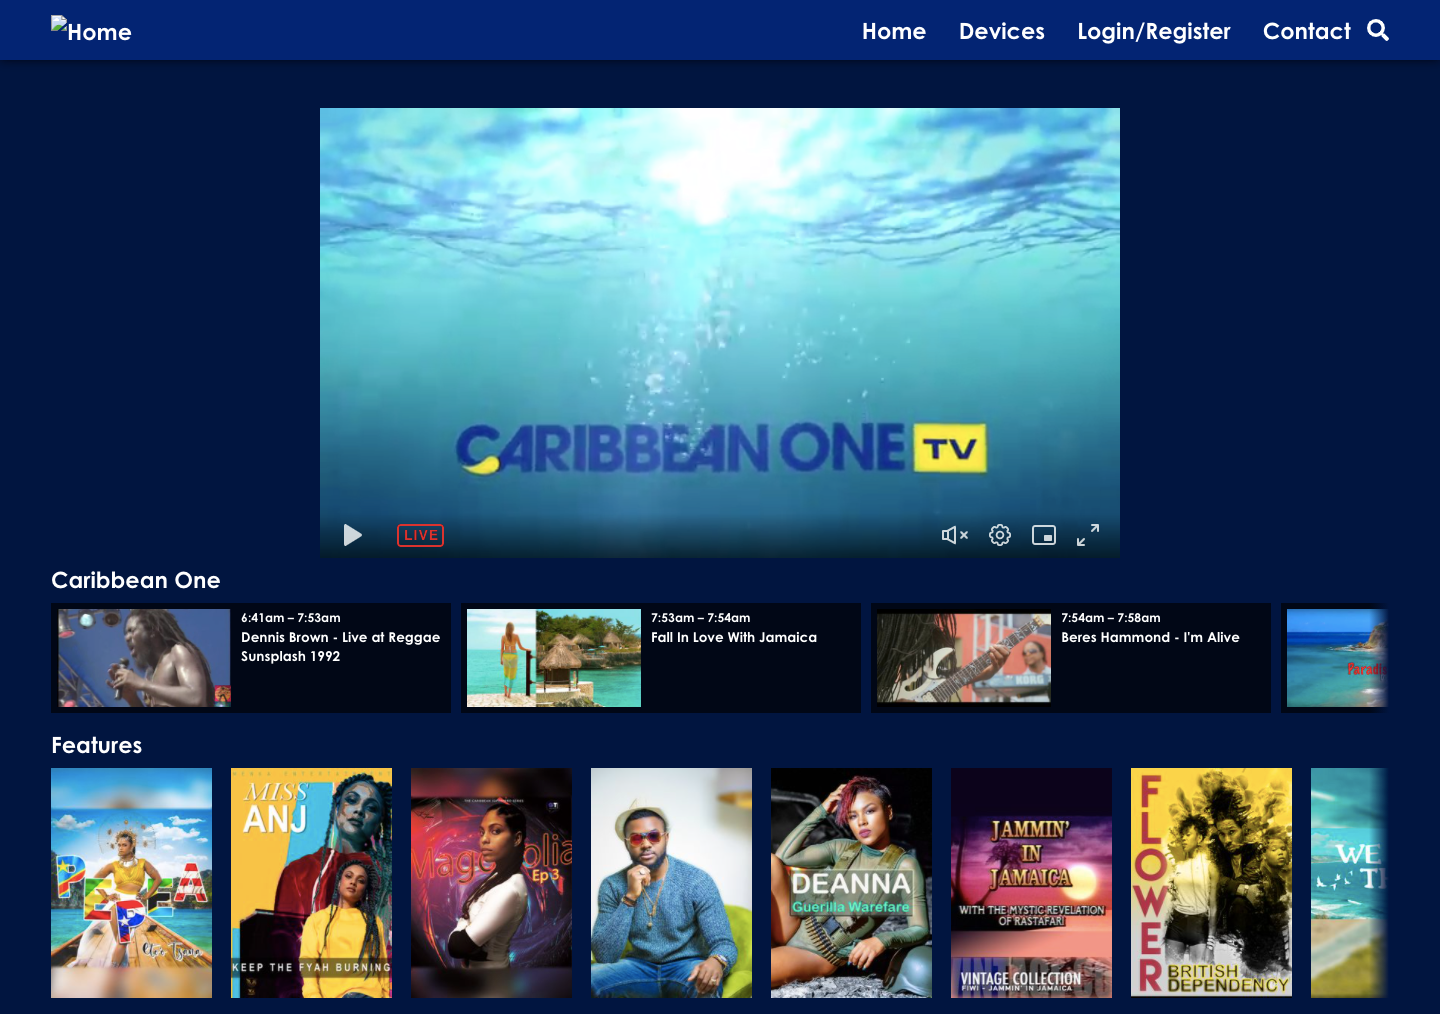Click the Features section heading

click(x=97, y=745)
